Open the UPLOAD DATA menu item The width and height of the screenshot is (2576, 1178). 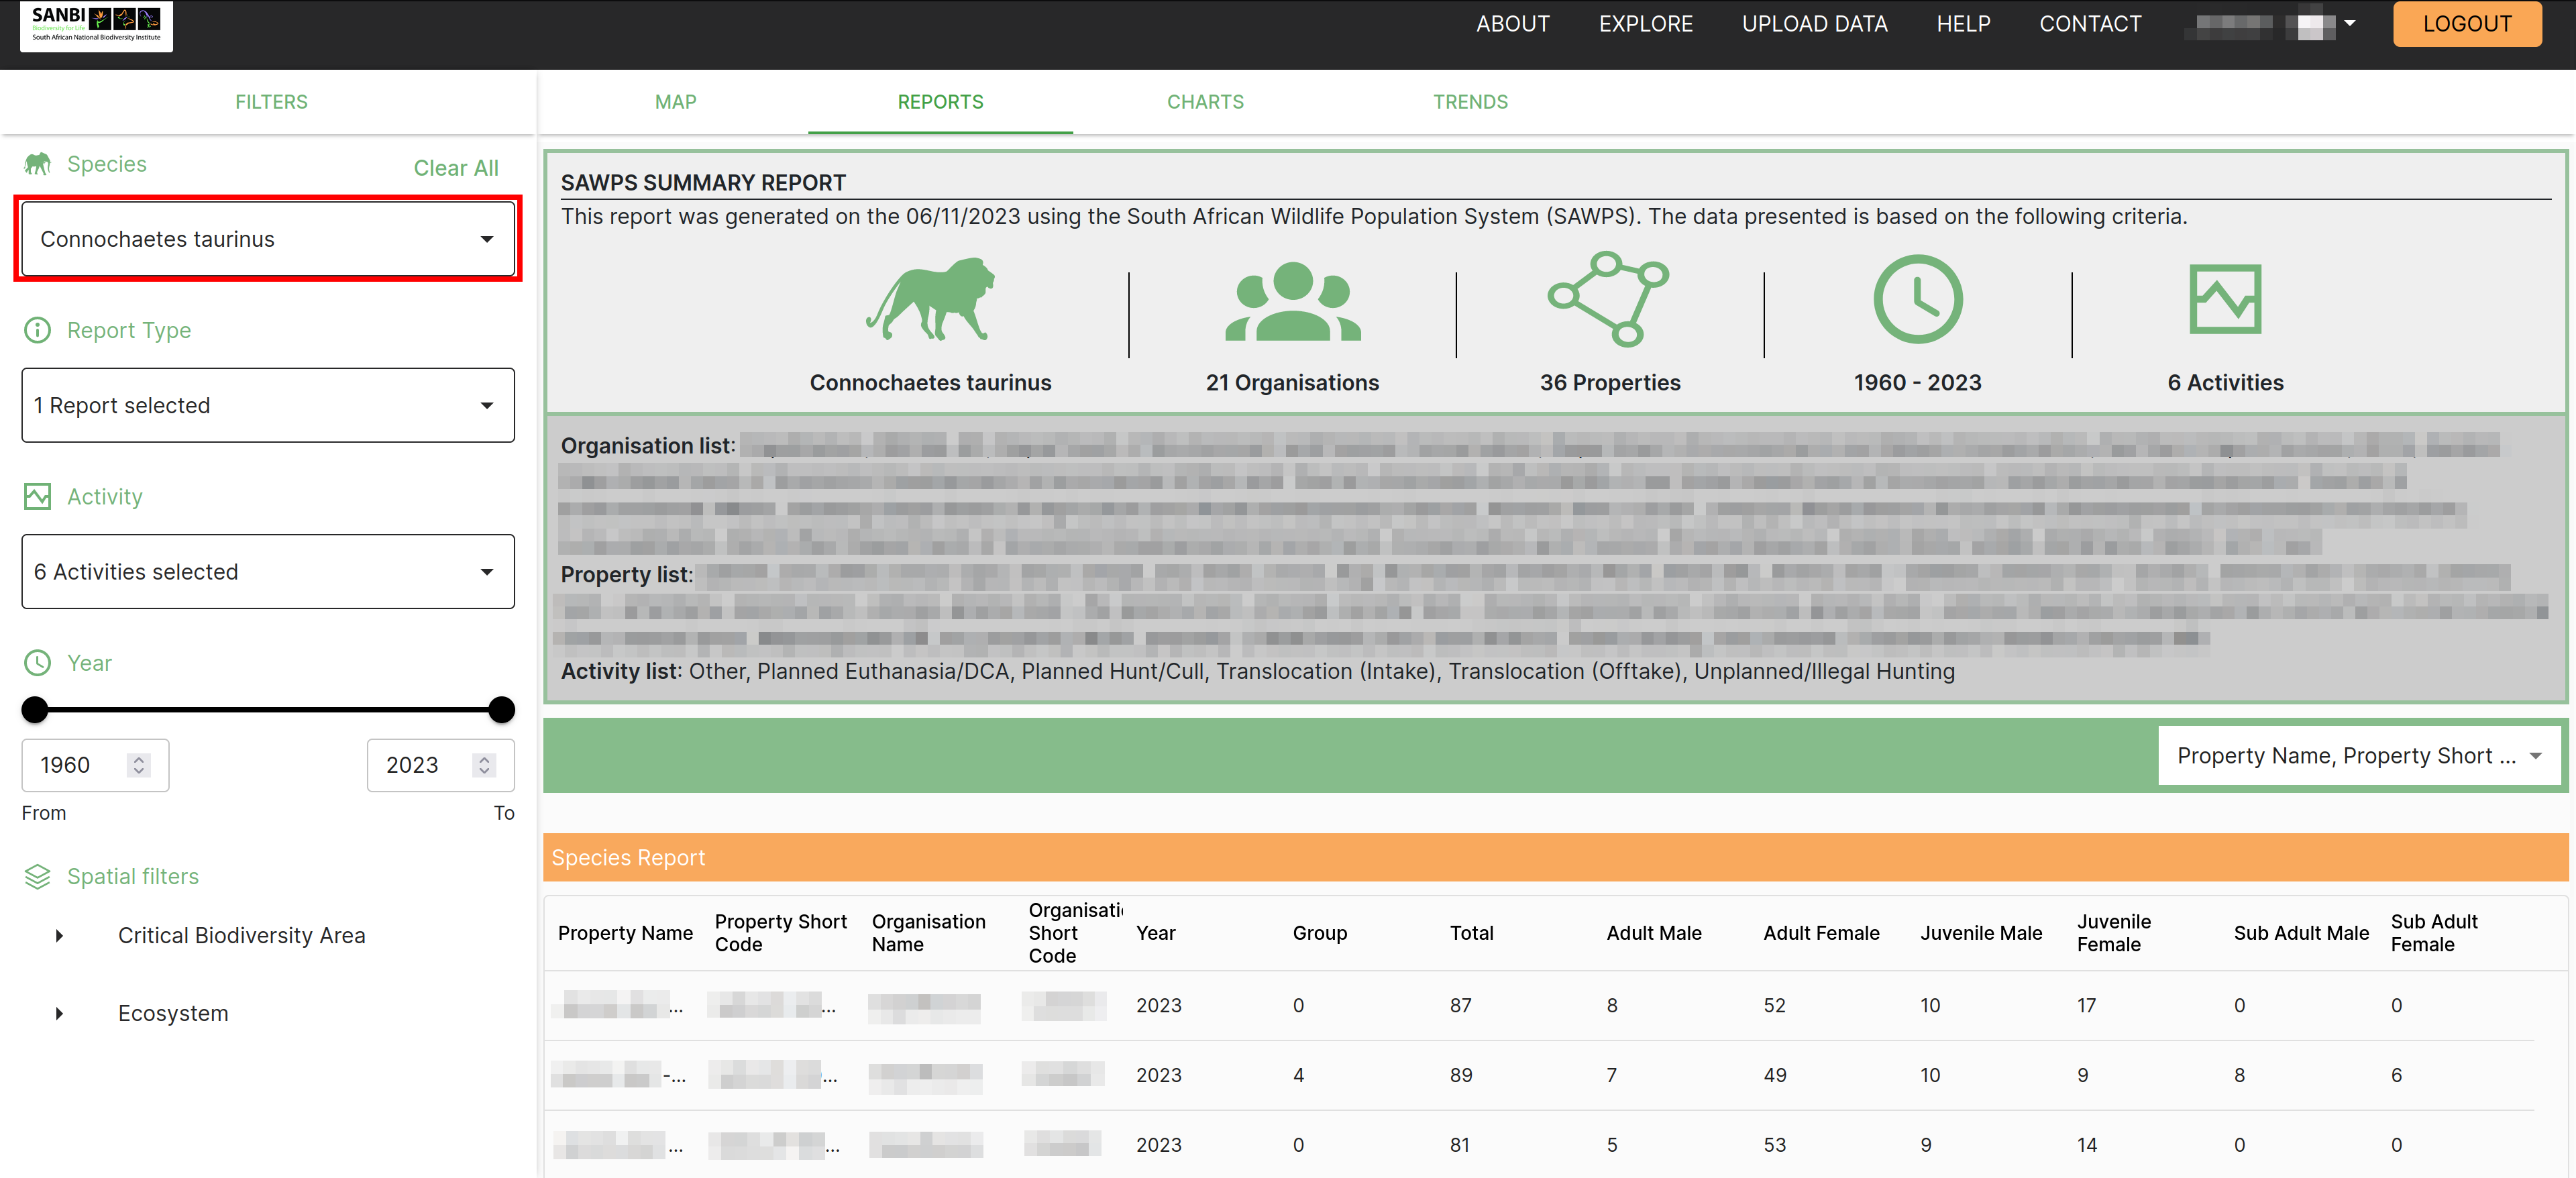[1814, 24]
